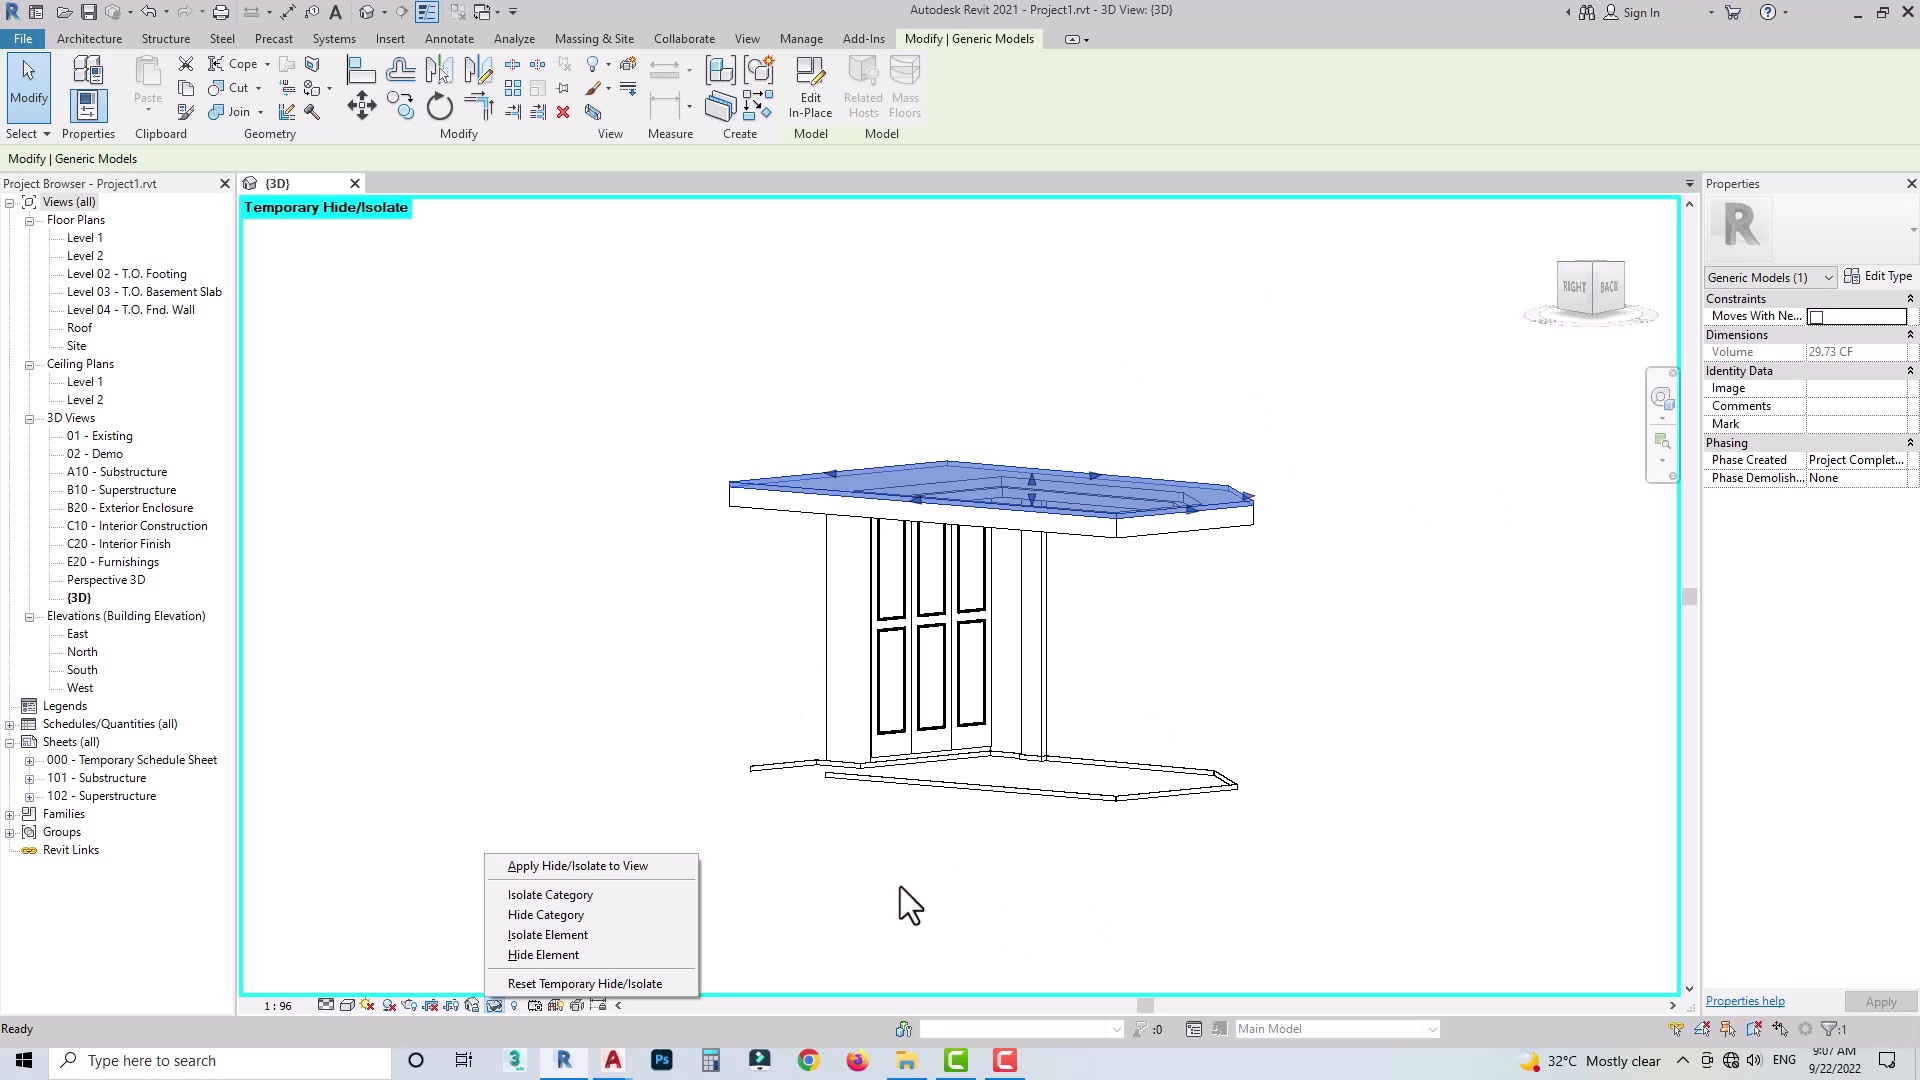Toggle Sun Path icon in view control bar
Screen dimensions: 1920x1080
tap(368, 1005)
